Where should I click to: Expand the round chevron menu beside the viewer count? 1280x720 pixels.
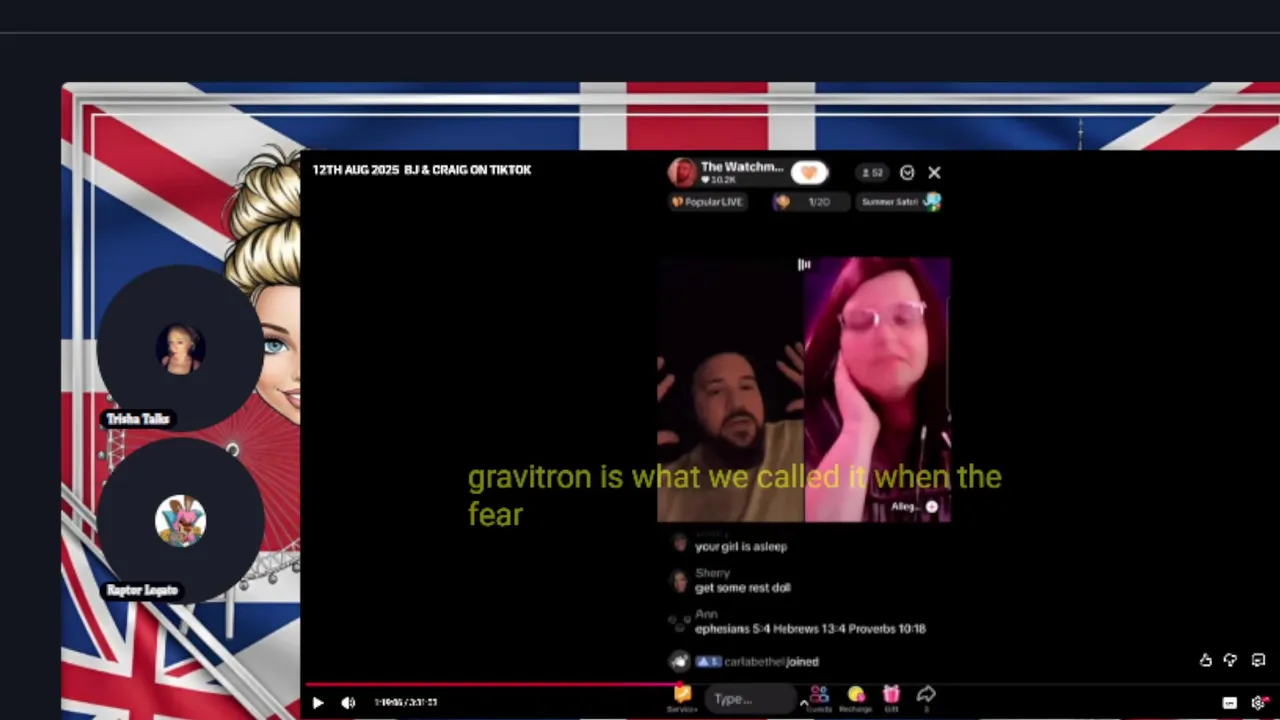(x=907, y=173)
